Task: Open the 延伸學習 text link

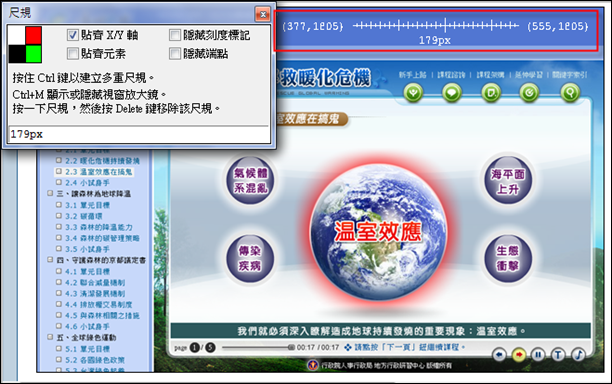Action: click(529, 75)
